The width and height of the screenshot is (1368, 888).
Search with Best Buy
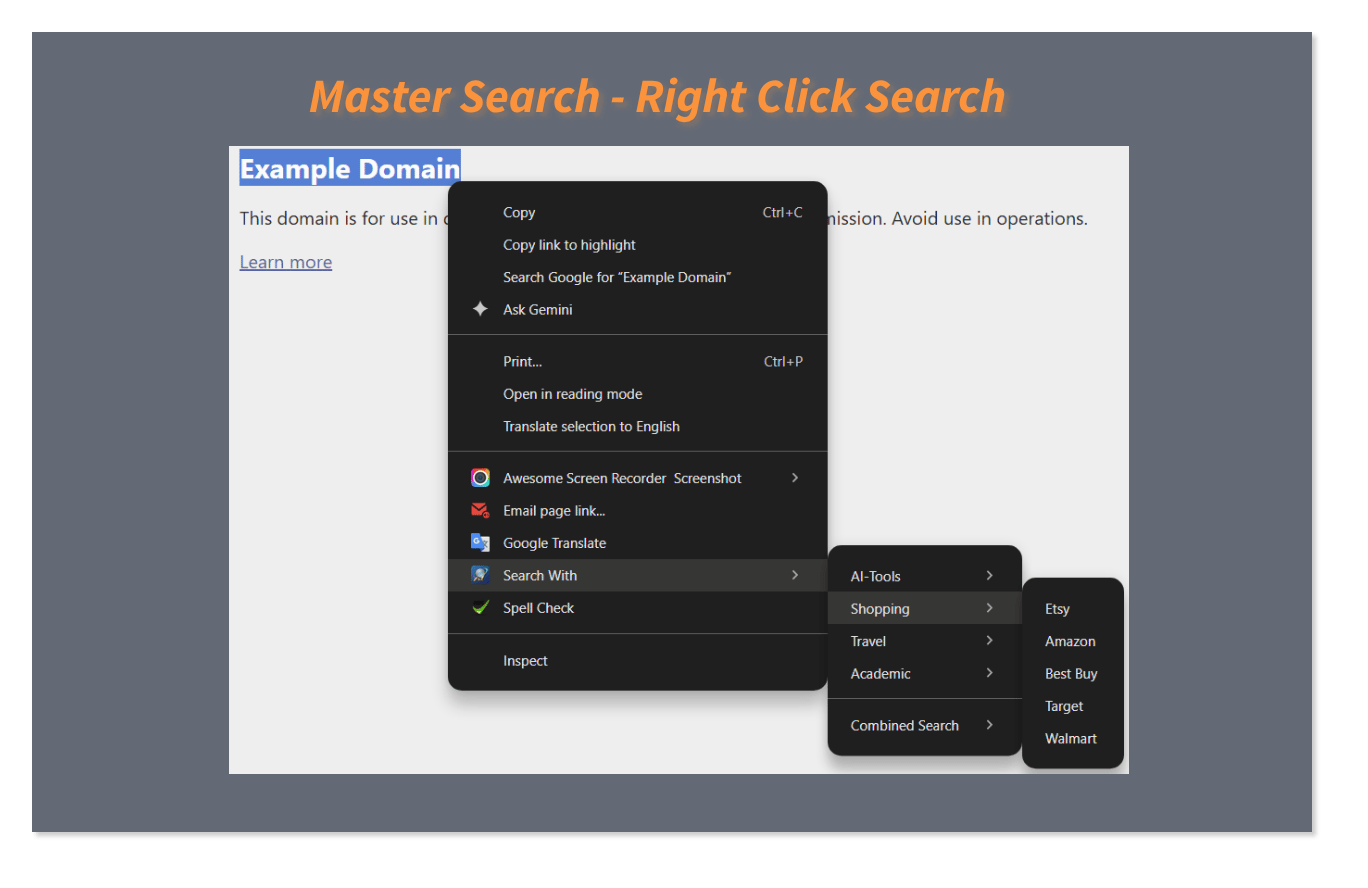[1073, 673]
